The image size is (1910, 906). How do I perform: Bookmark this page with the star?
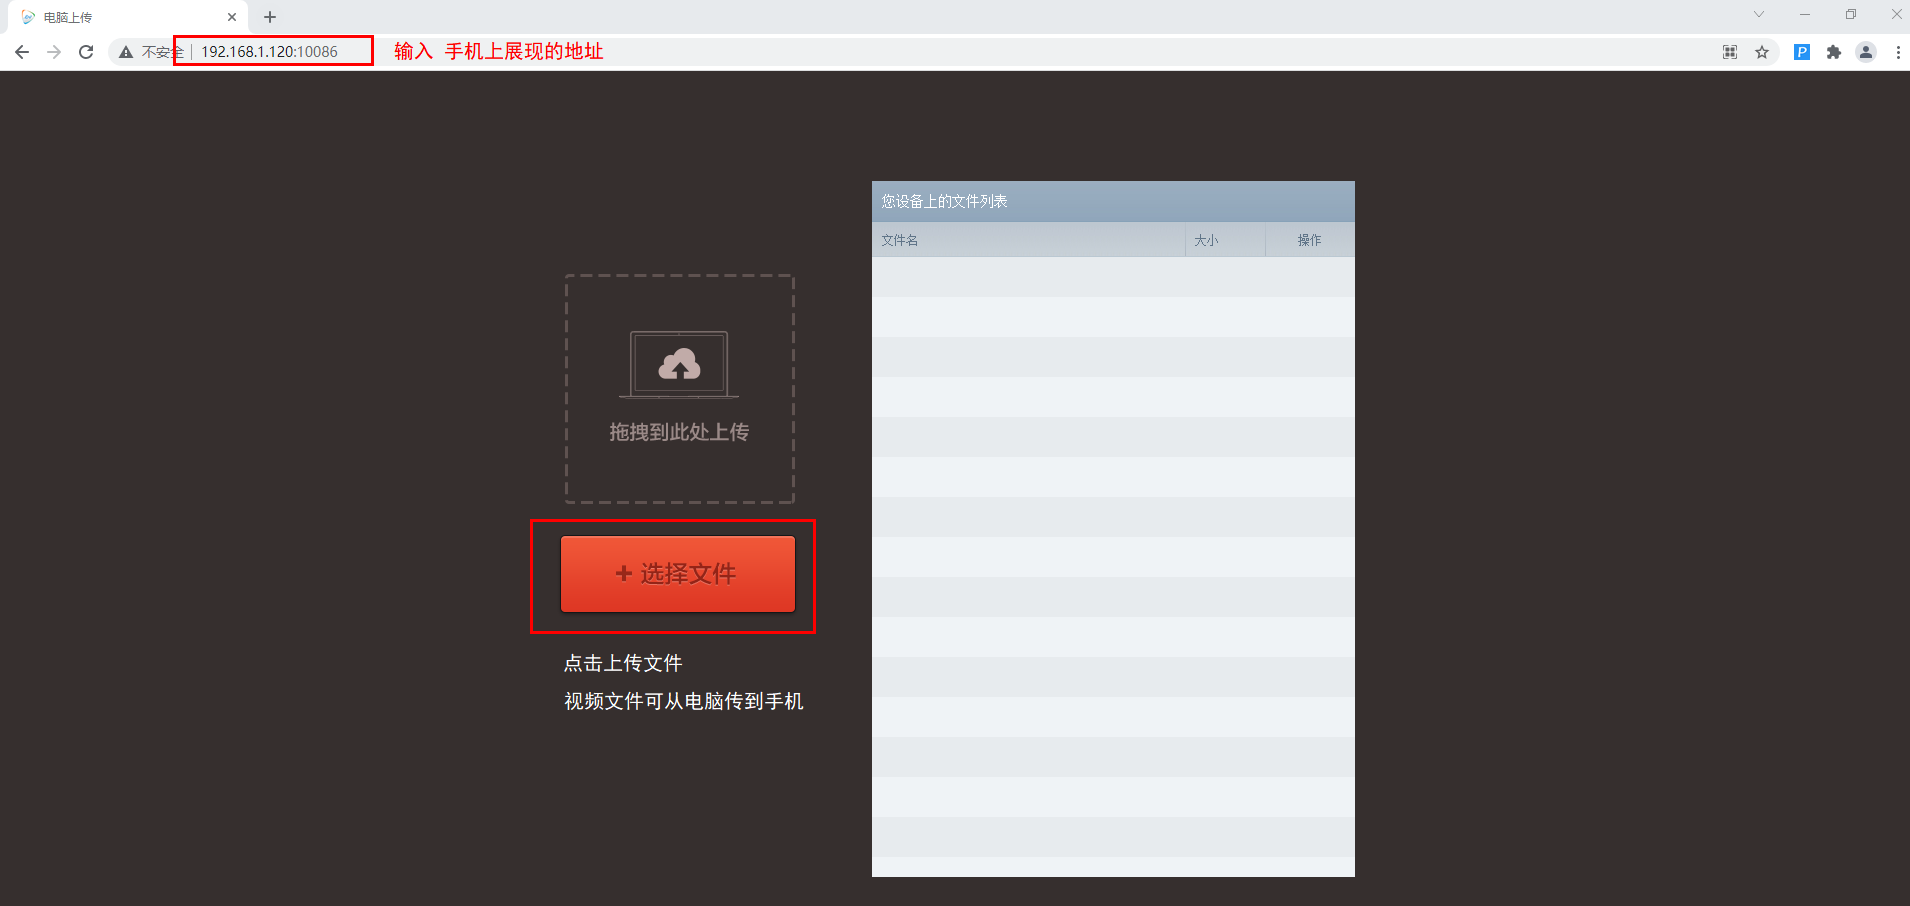coord(1762,52)
